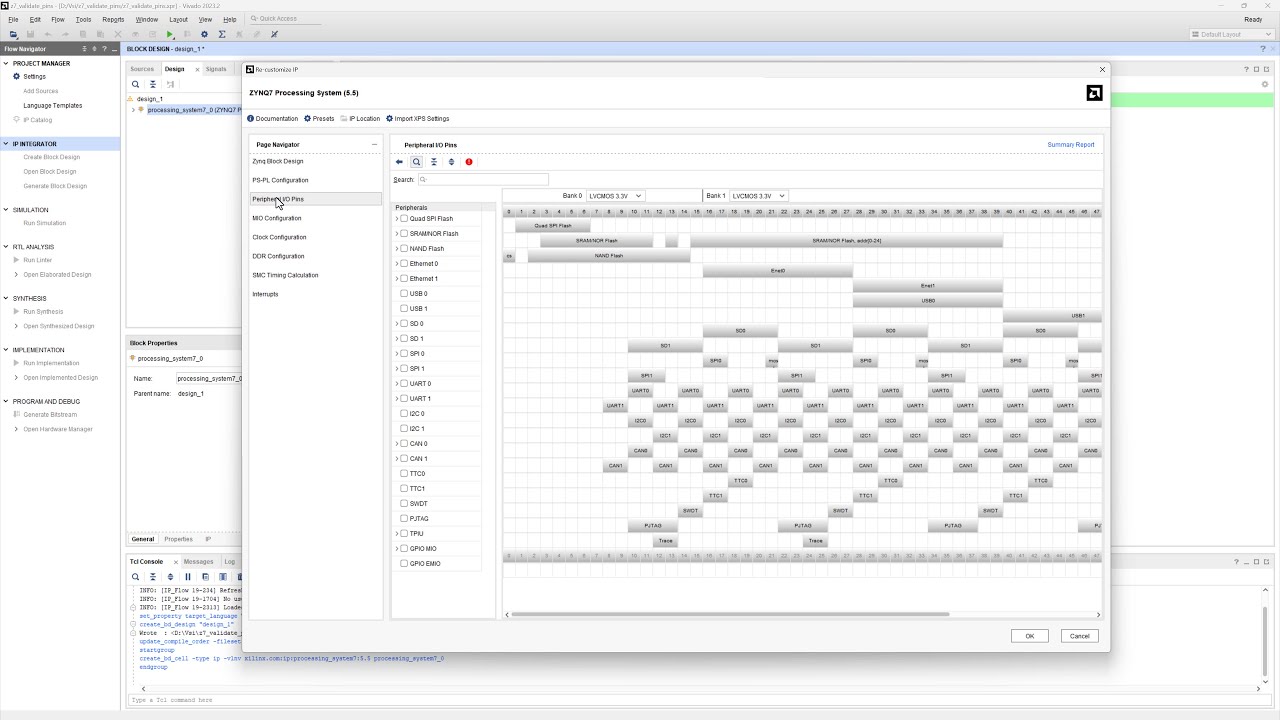The image size is (1280, 720).
Task: Select MIO Configuration page
Action: [x=277, y=218]
